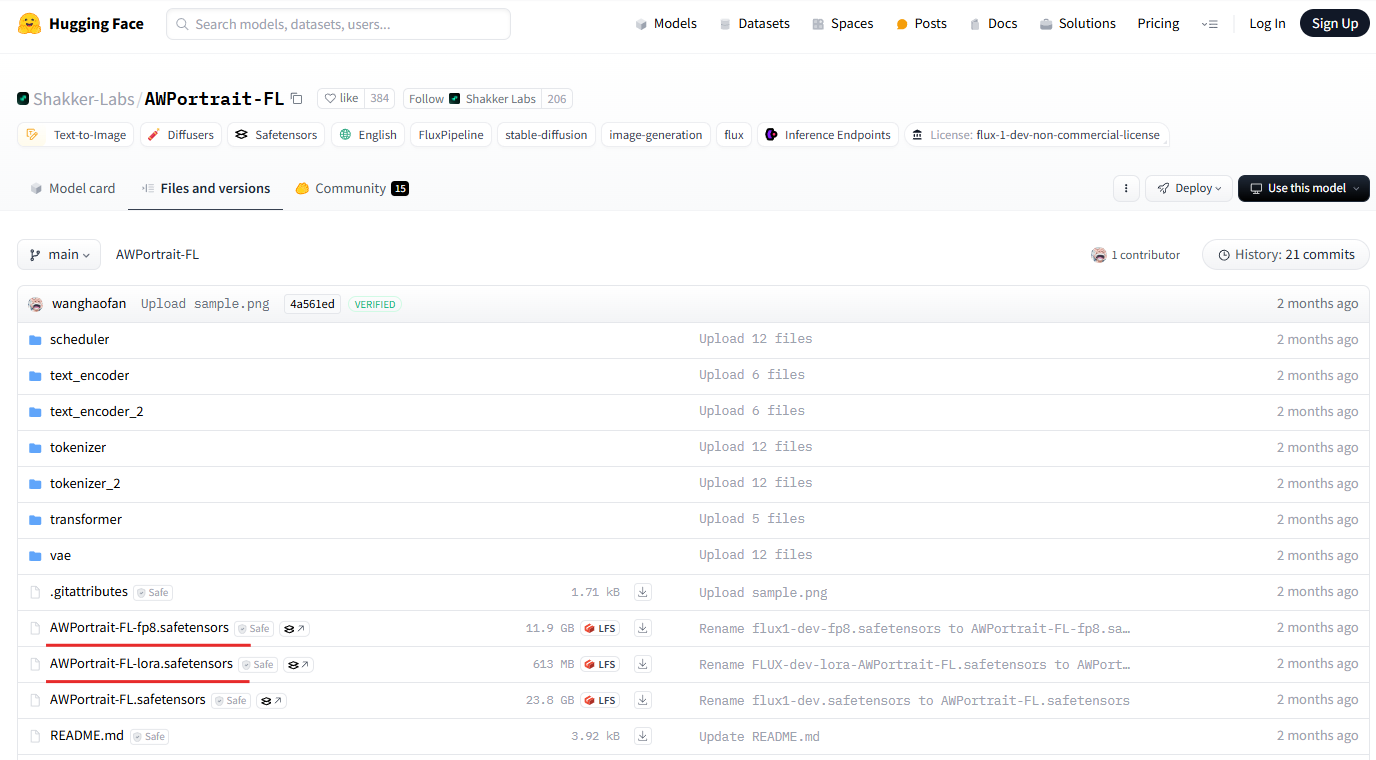Screen dimensions: 1376x760
Task: Download AWPortrait-FL-lora.safetensors file
Action: click(643, 664)
